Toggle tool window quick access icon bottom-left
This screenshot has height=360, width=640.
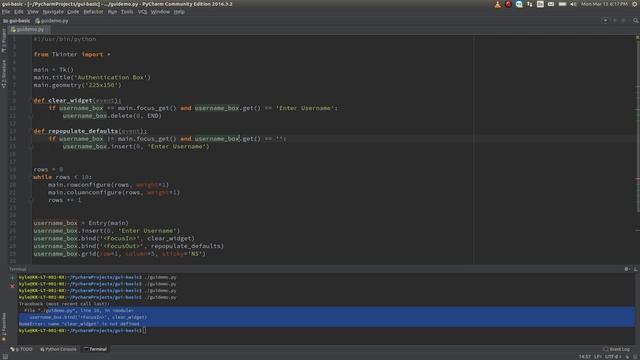(x=5, y=357)
